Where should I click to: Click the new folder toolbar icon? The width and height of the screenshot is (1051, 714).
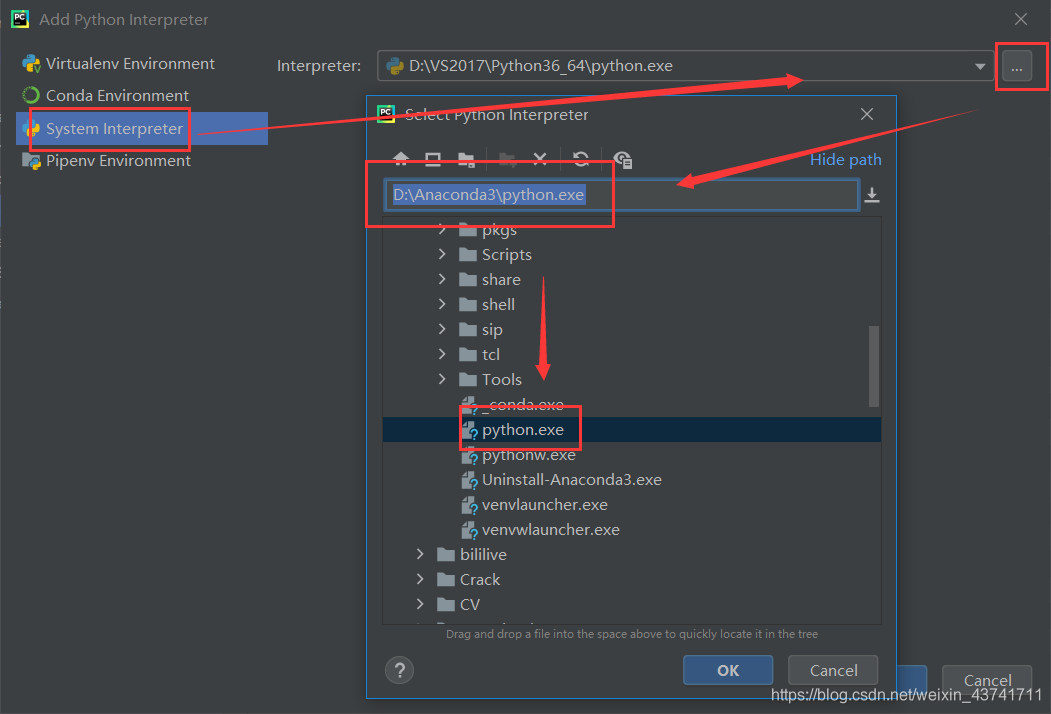pos(507,159)
